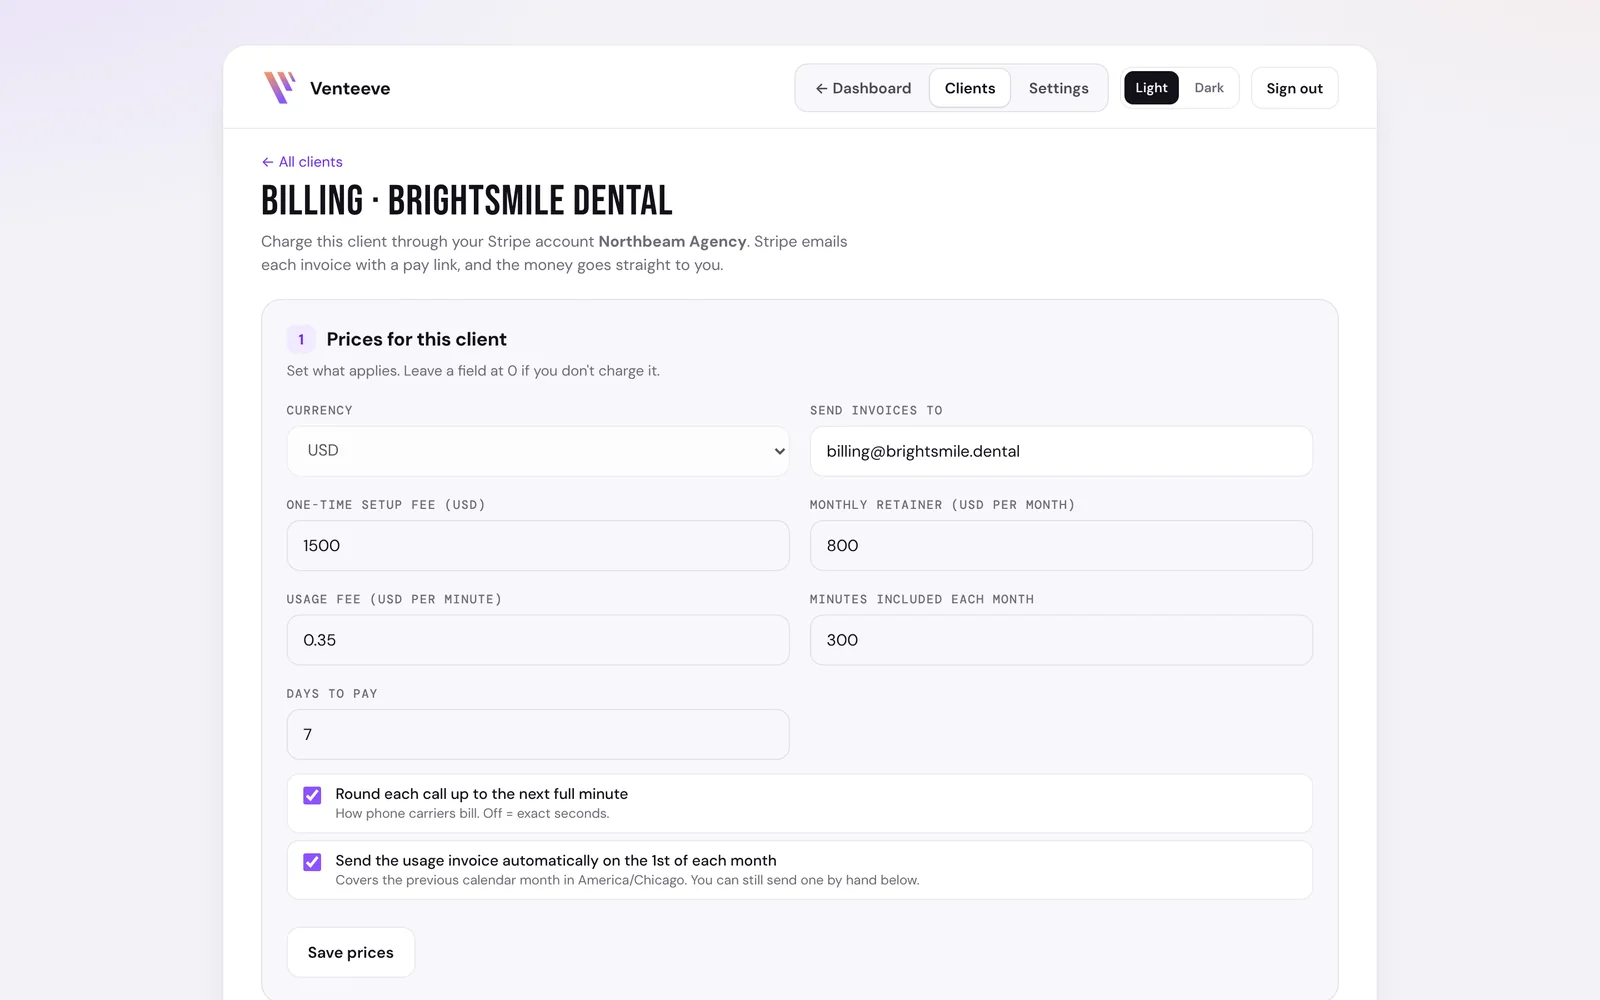Click the 'Northbeam Agency' account name
The height and width of the screenshot is (1000, 1600).
(672, 241)
